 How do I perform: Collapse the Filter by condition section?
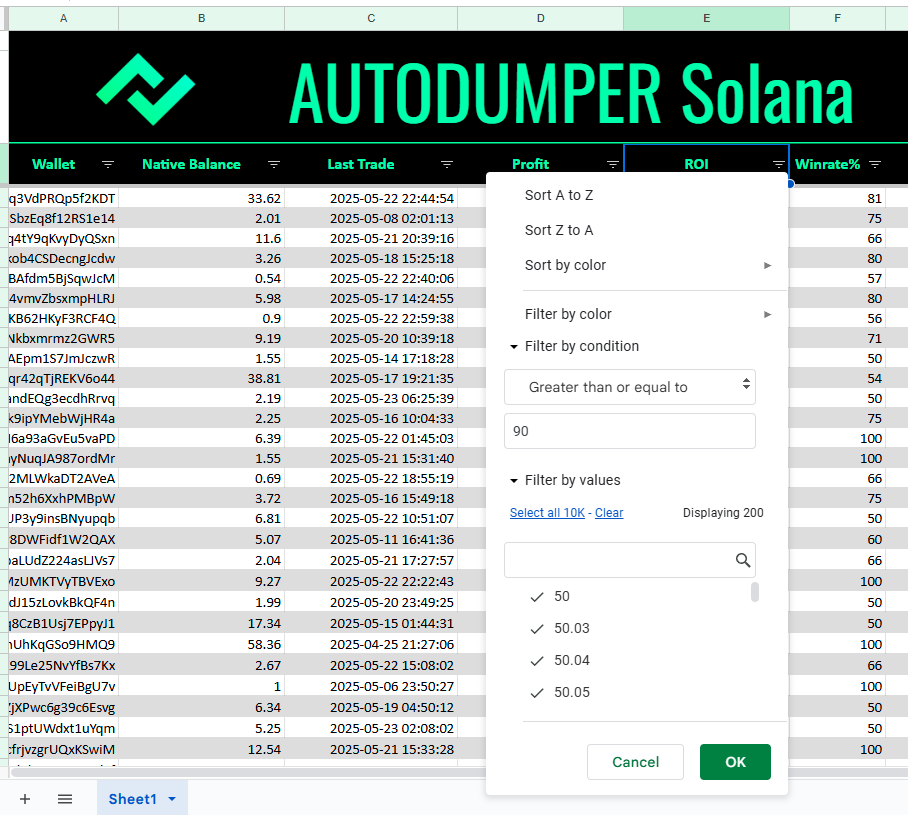pyautogui.click(x=514, y=346)
